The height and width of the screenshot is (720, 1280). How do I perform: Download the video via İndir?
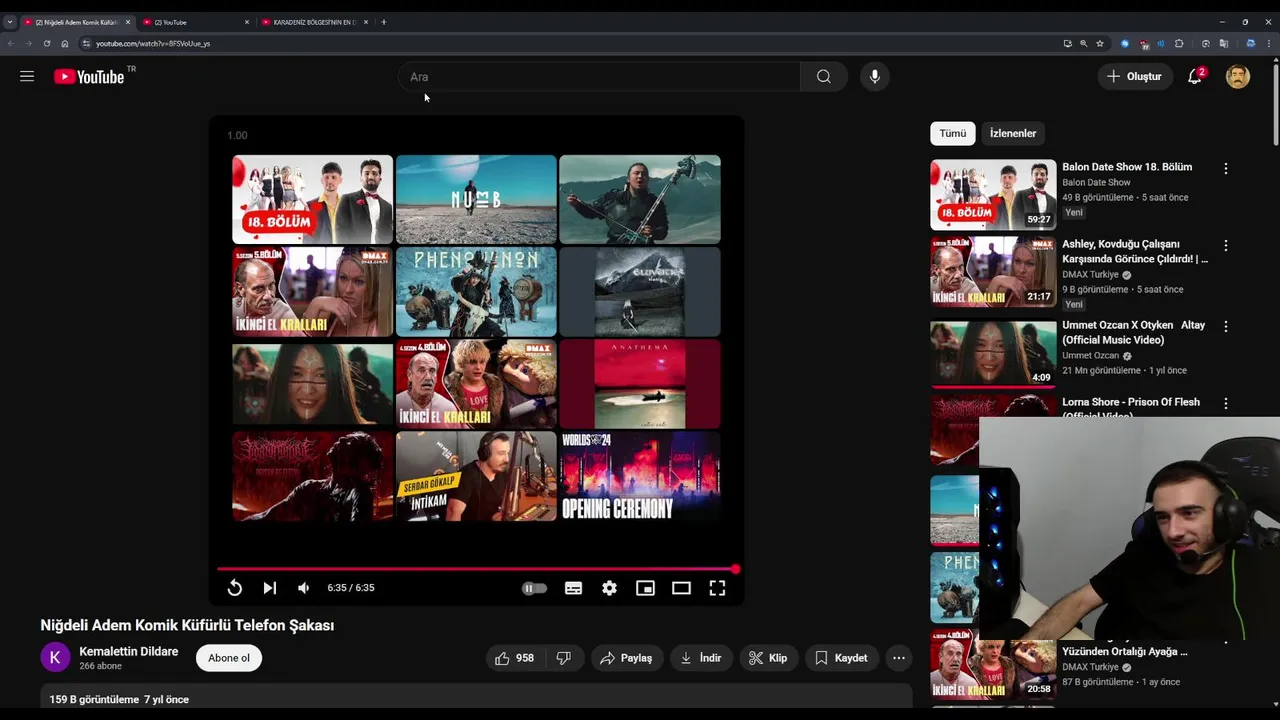(x=700, y=658)
